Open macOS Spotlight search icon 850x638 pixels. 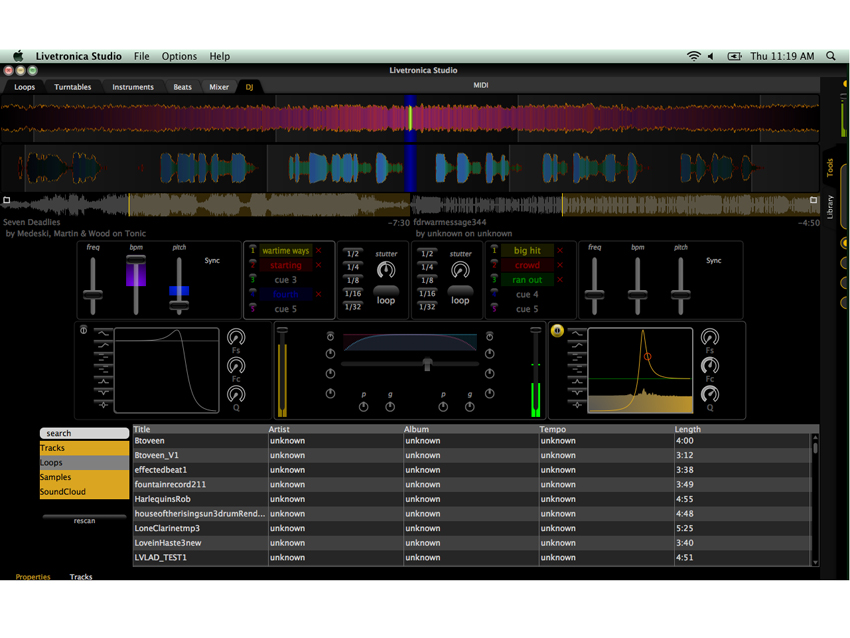[830, 56]
